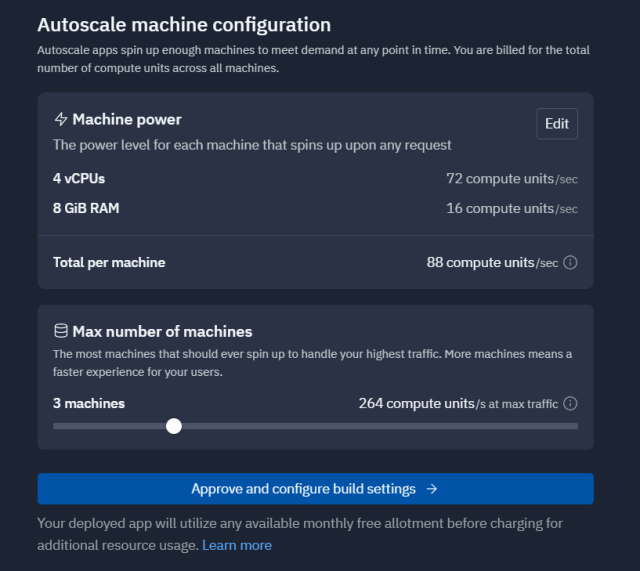The image size is (640, 571).
Task: Open the Learn more link
Action: [x=237, y=545]
